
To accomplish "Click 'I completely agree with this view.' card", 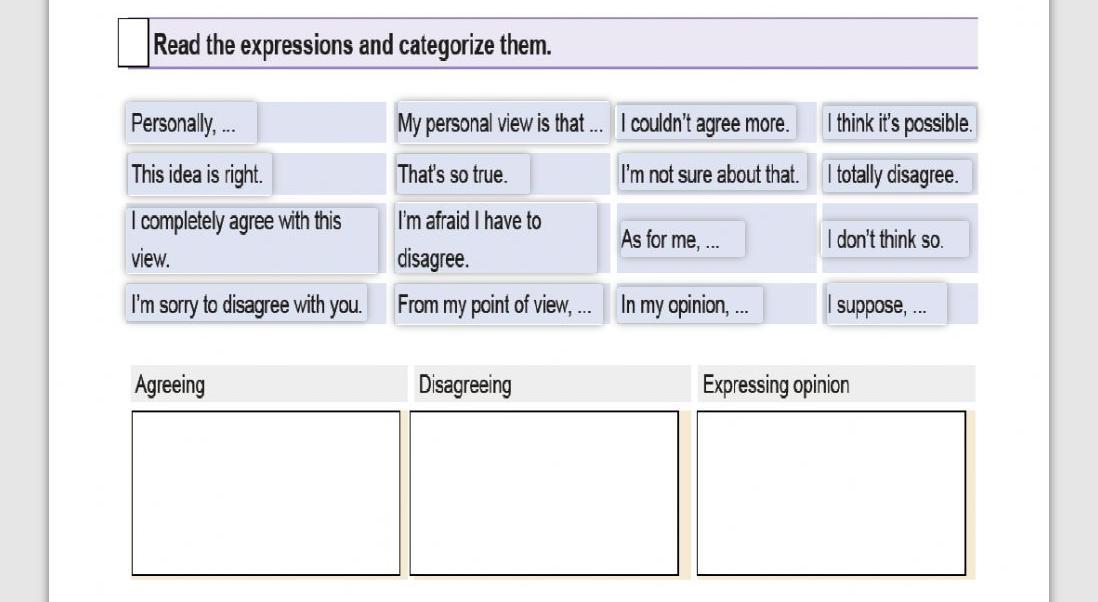I will click(x=252, y=239).
